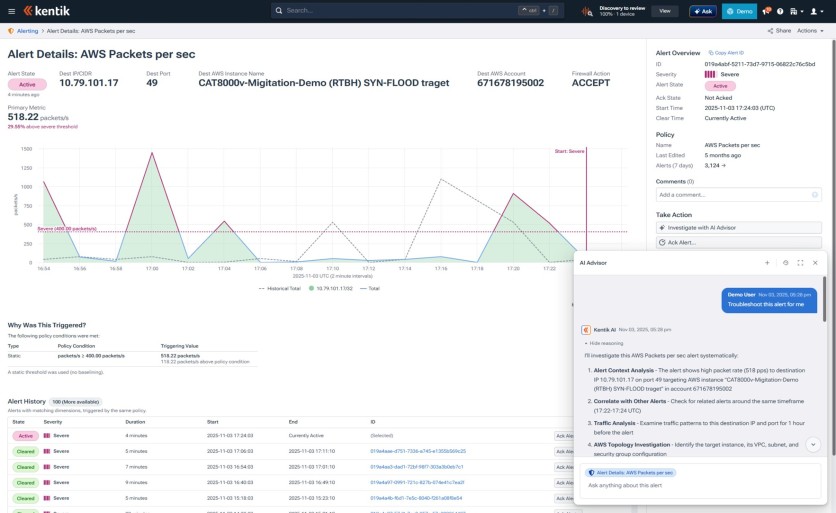Hide reasoning in Kentik AI response
836x513 pixels.
(x=606, y=341)
